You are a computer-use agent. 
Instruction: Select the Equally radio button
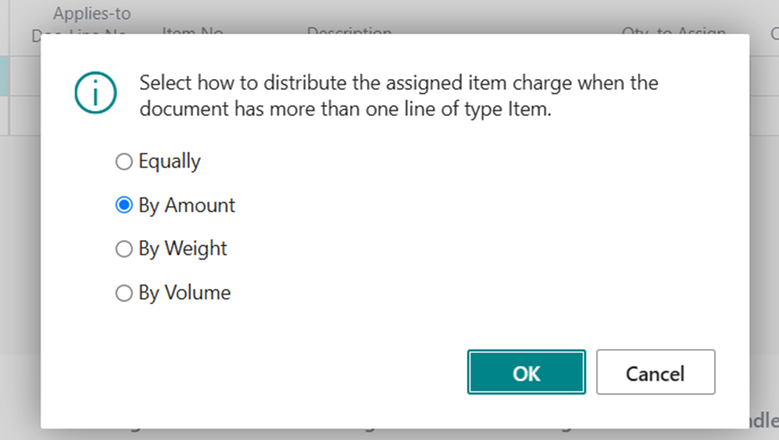coord(124,161)
